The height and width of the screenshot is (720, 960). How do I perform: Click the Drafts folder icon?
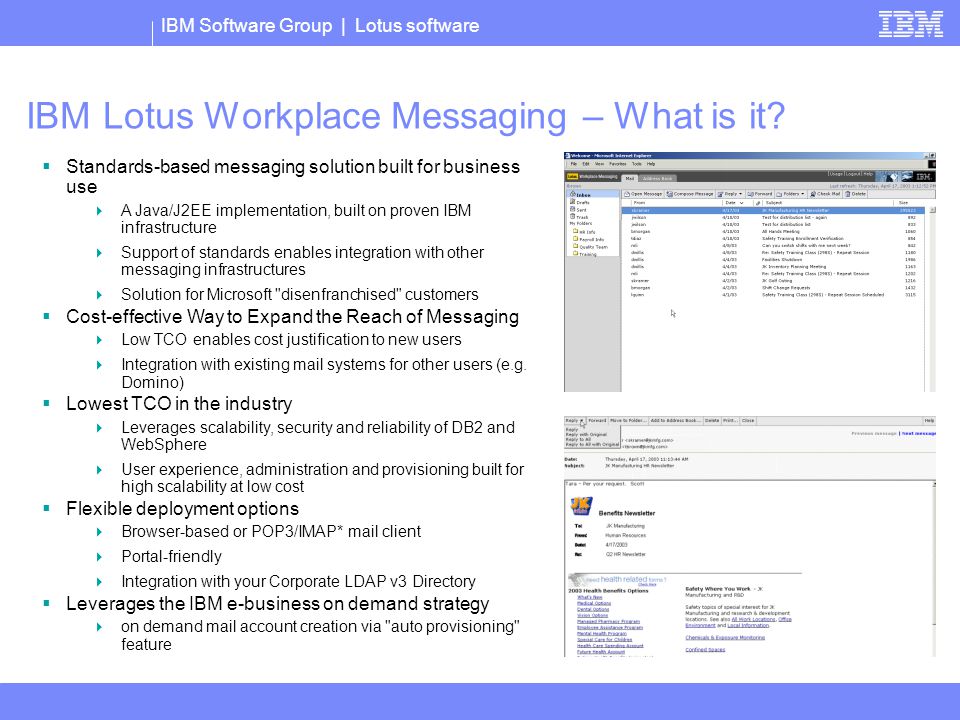tap(573, 201)
